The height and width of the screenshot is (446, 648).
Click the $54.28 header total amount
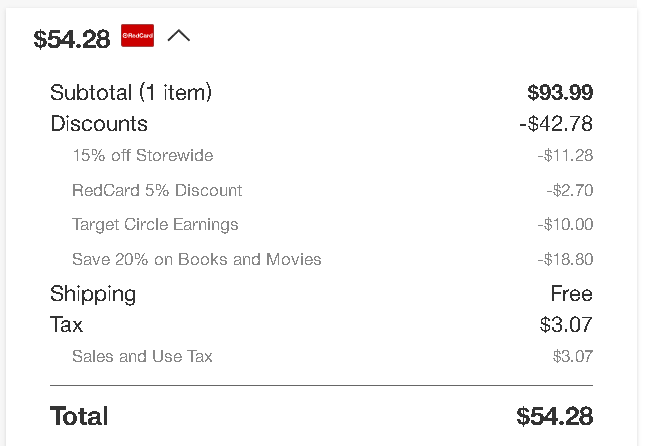pyautogui.click(x=71, y=39)
